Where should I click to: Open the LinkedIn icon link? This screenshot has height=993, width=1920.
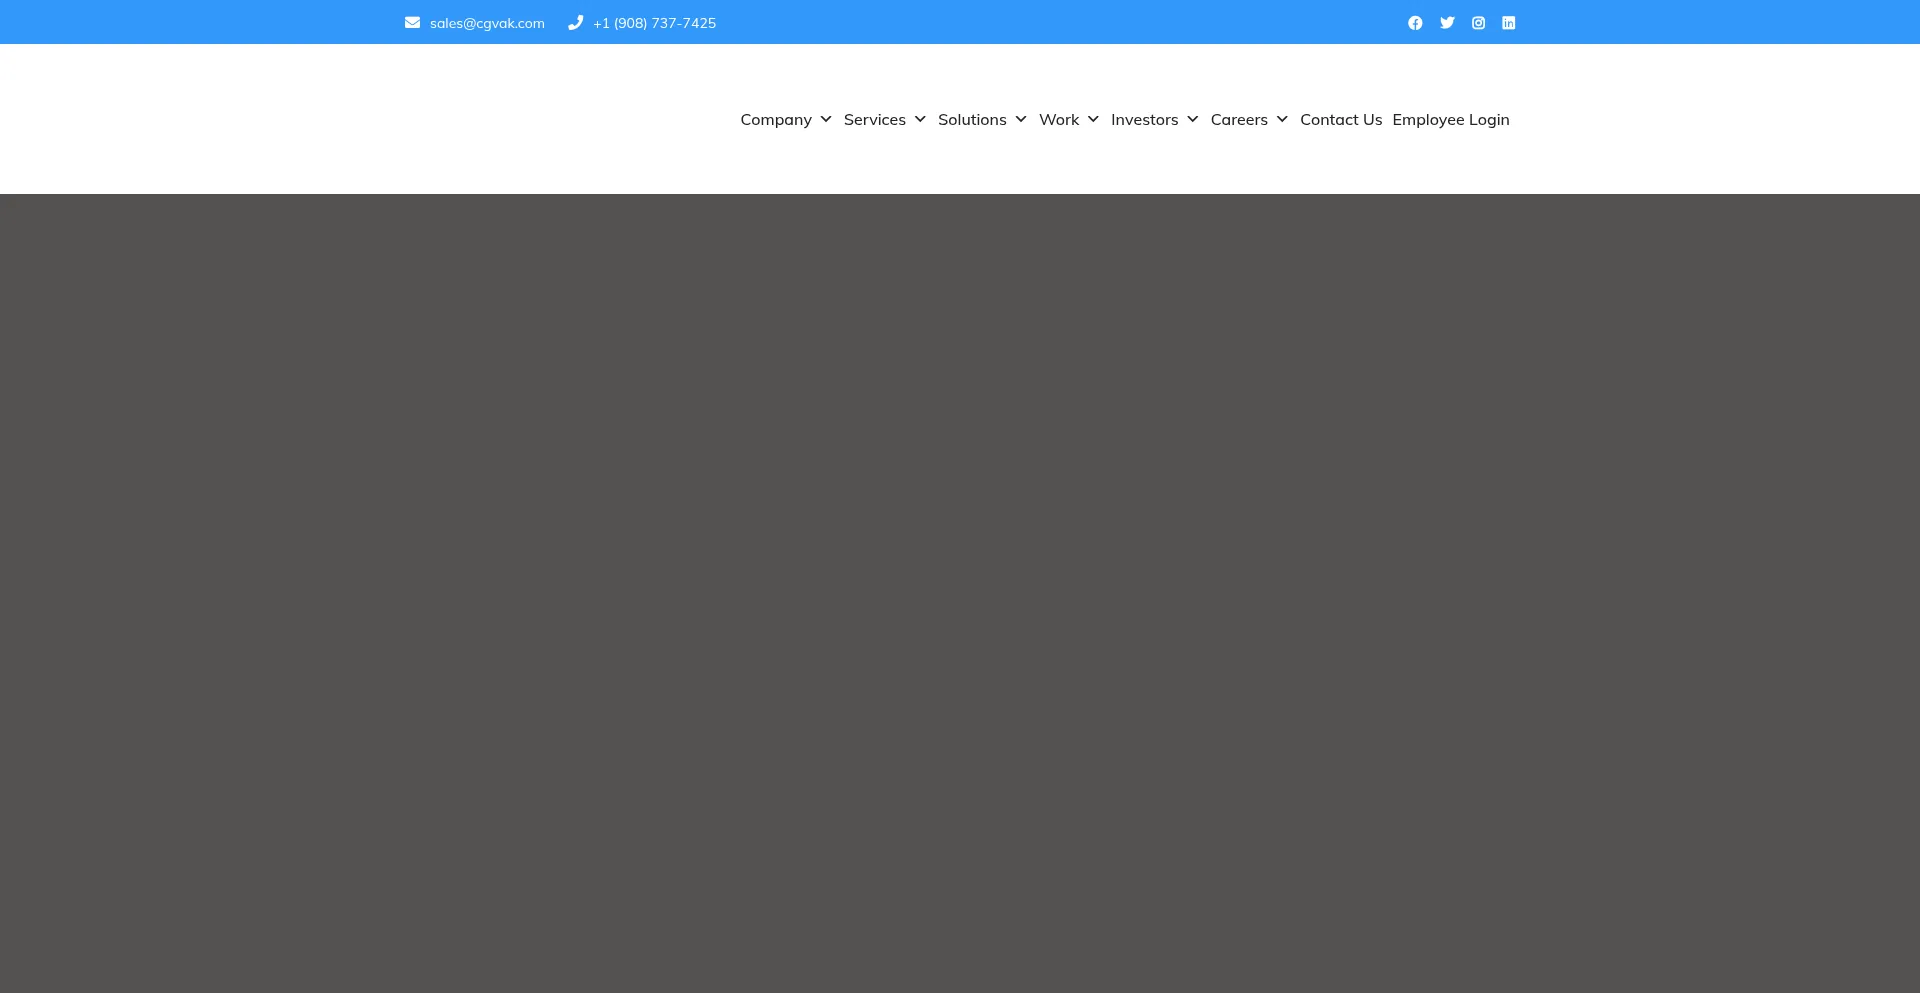pos(1508,23)
